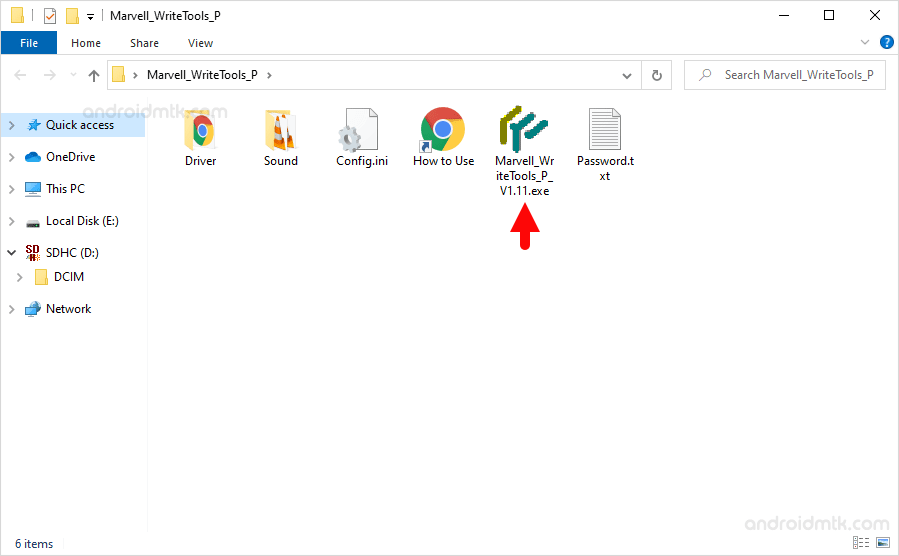Open Help with the question mark icon
Image resolution: width=899 pixels, height=556 pixels.
[x=886, y=42]
